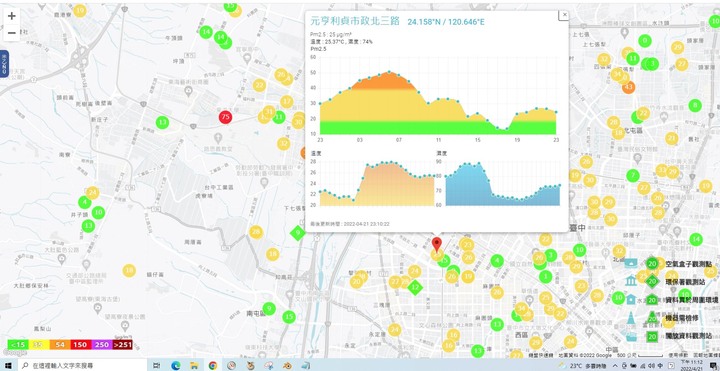Click the green 15 marker near 南屯區
The height and width of the screenshot is (371, 720).
(288, 317)
